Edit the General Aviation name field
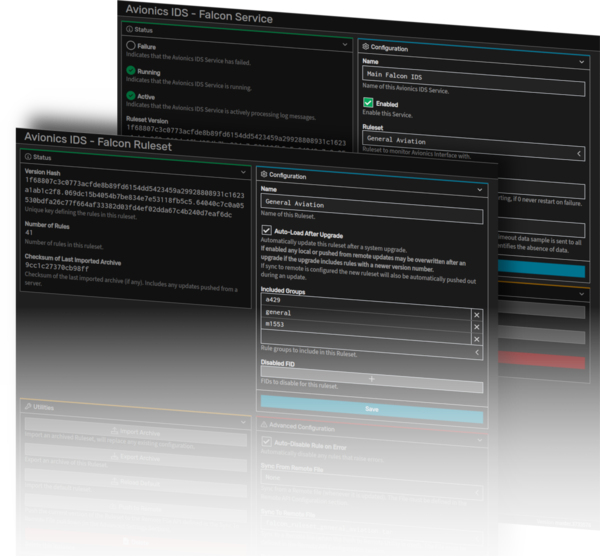600x556 pixels. point(371,202)
